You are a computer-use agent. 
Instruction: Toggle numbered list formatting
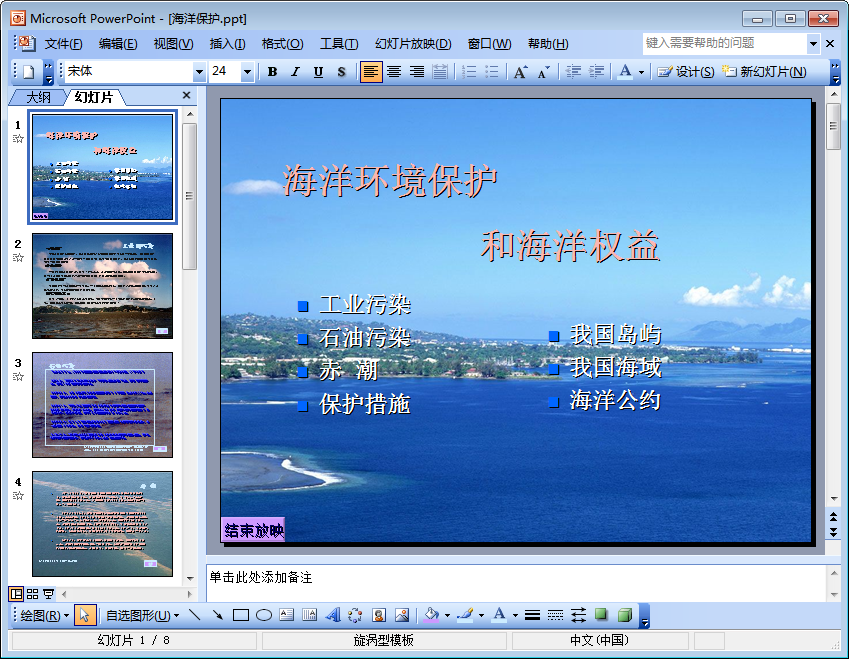[469, 71]
